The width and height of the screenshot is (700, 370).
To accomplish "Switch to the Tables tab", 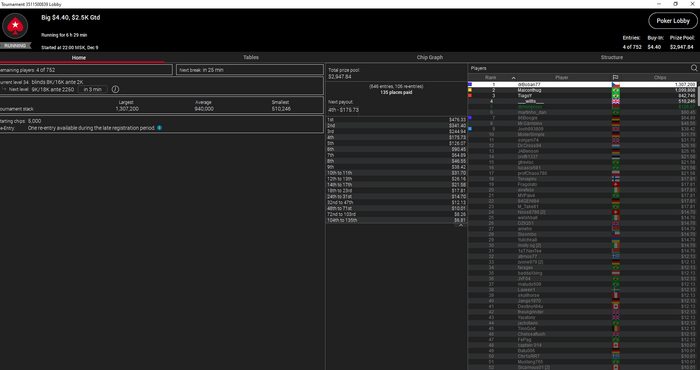I will (x=251, y=58).
